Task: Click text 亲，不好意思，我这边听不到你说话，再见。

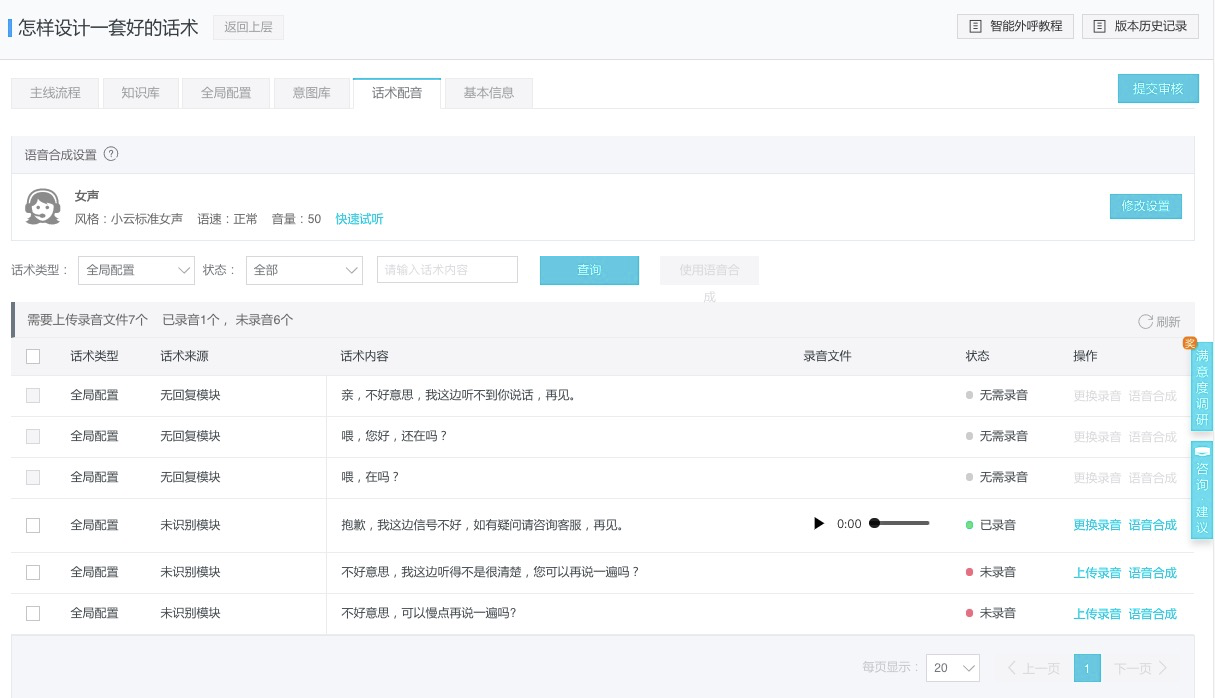Action: point(458,396)
